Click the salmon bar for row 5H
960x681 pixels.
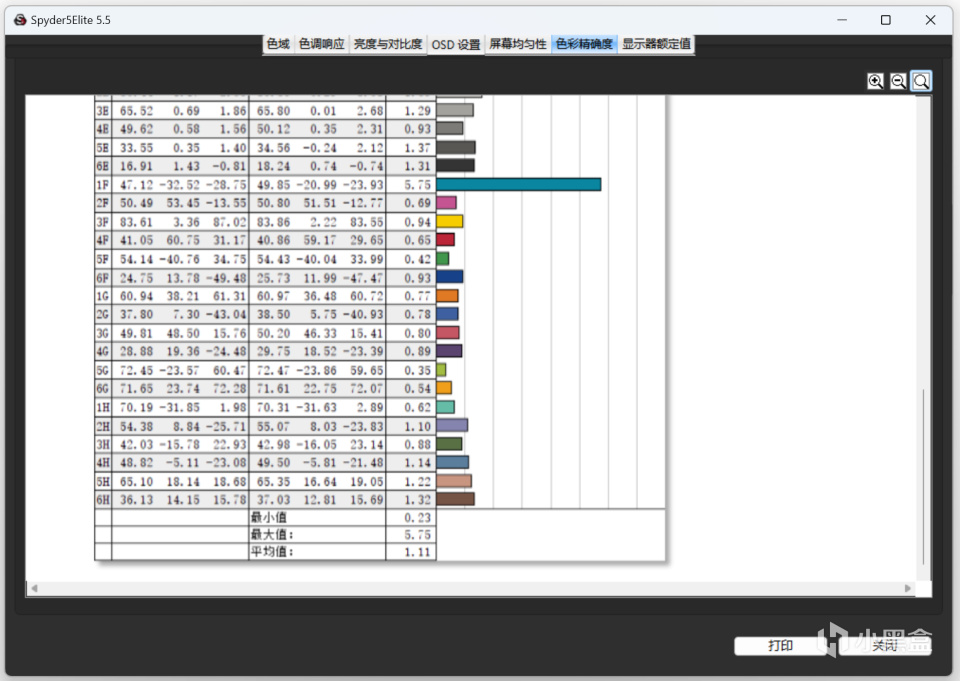[454, 481]
